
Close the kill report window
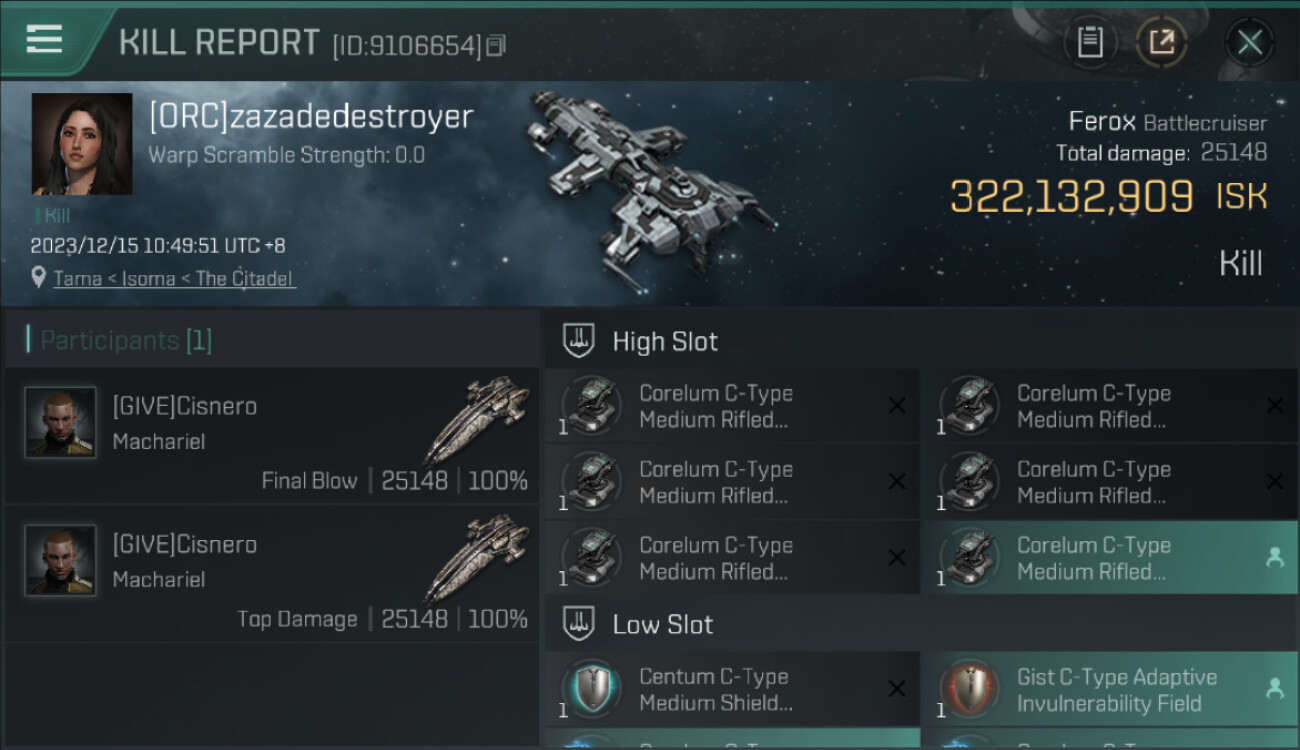click(x=1249, y=43)
